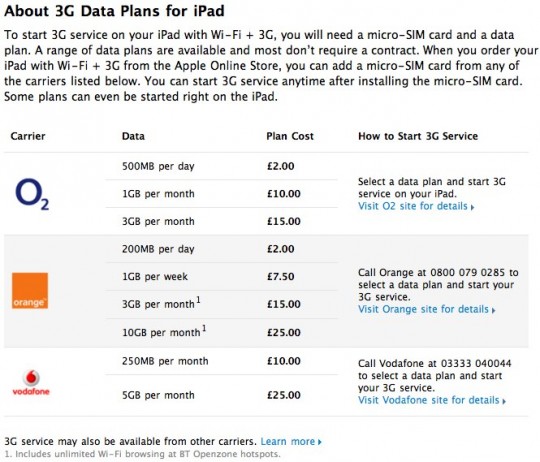Click the O2 carrier logo
540x462 pixels.
point(32,194)
